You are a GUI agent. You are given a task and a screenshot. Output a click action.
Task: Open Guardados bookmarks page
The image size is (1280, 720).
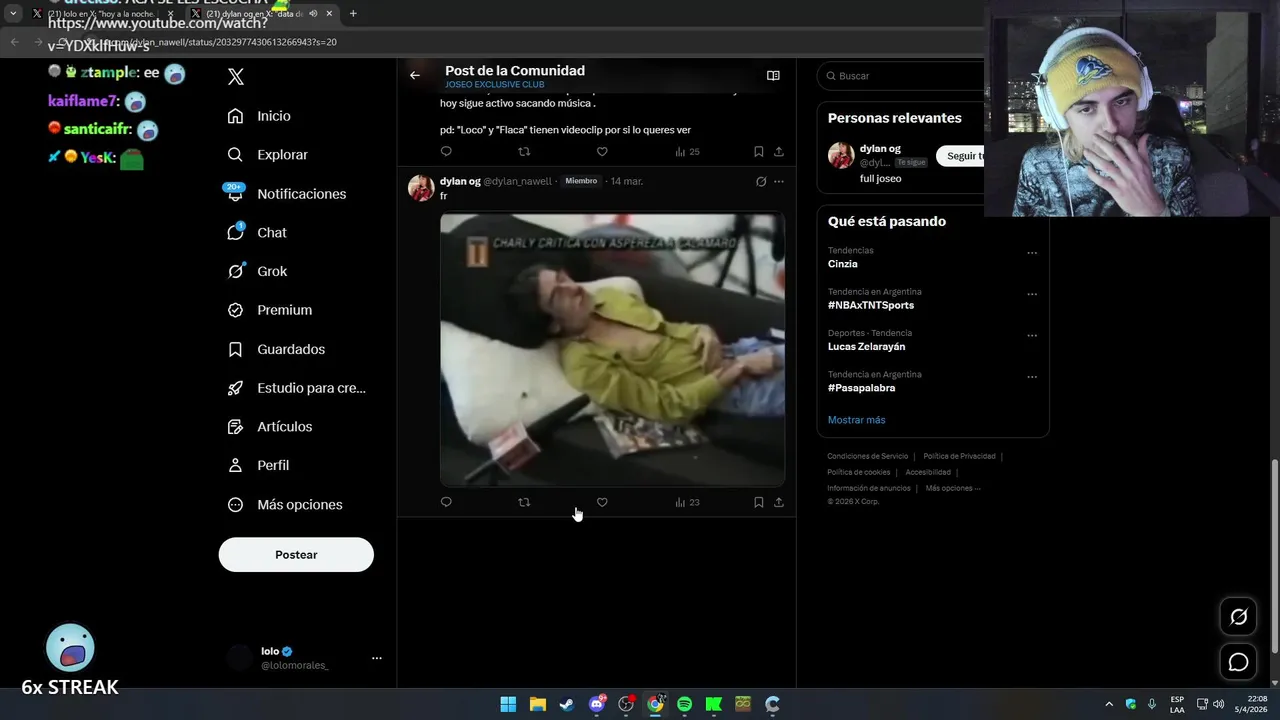coord(276,349)
